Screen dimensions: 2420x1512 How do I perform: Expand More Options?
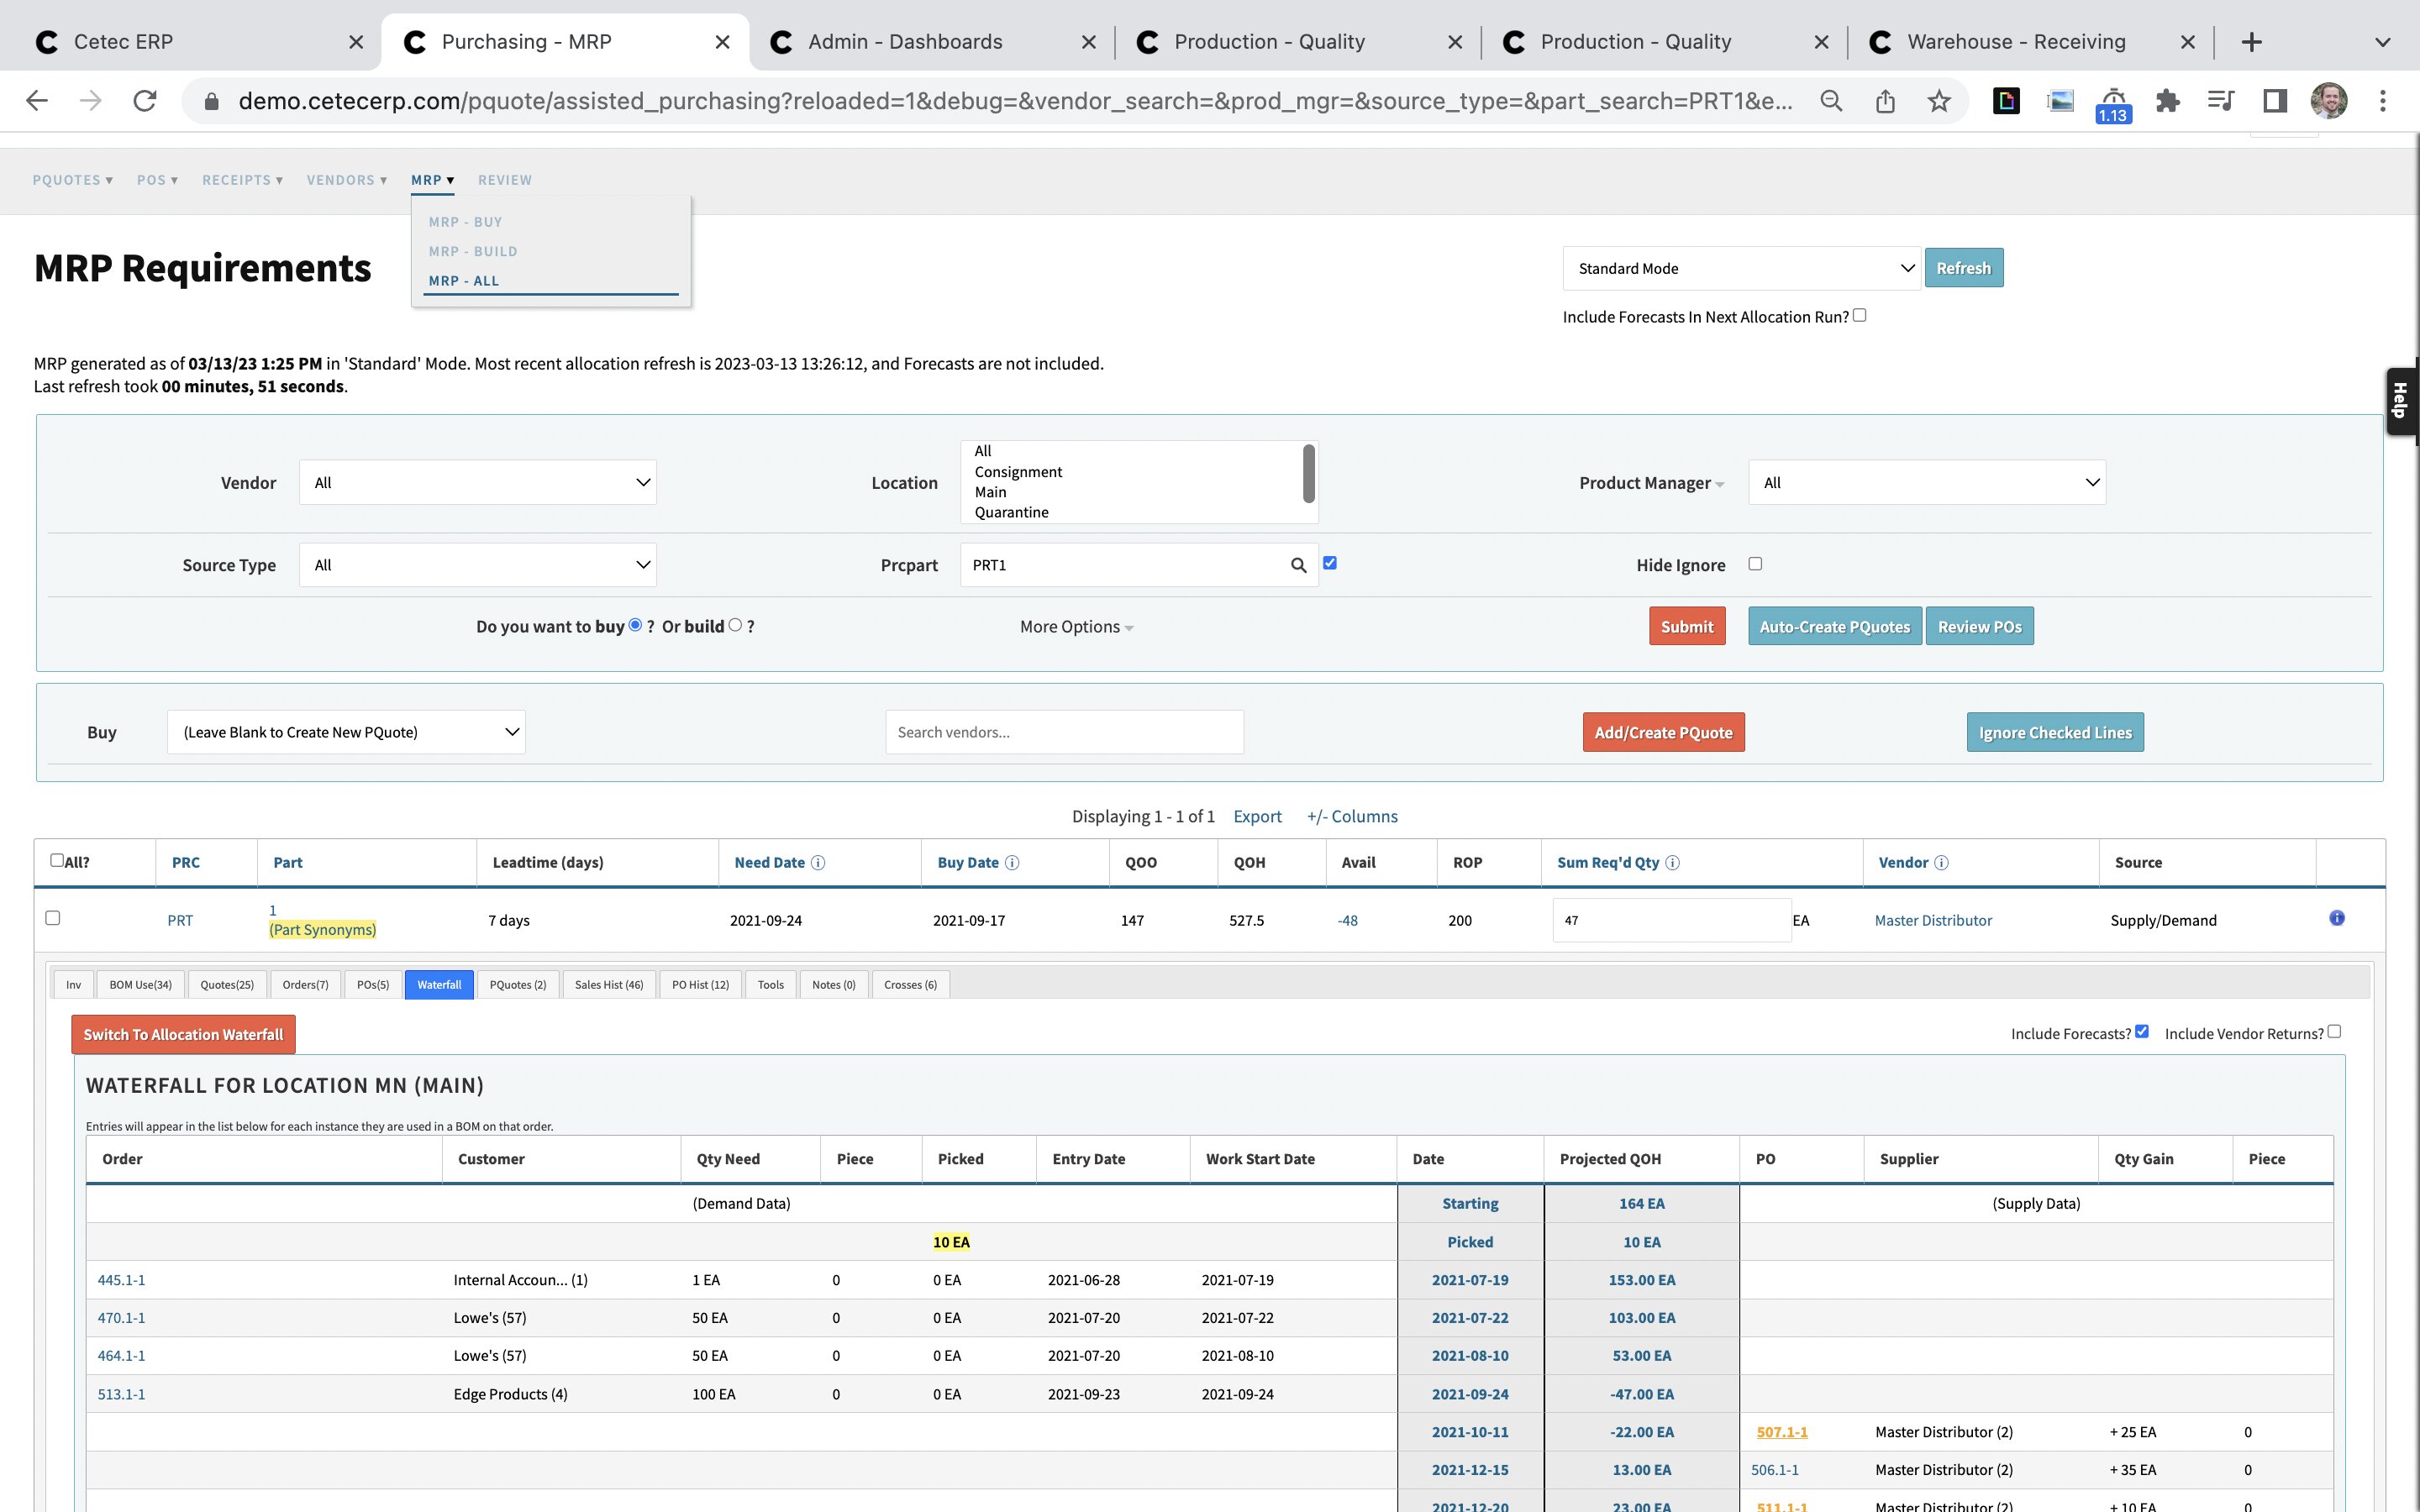click(x=1076, y=627)
